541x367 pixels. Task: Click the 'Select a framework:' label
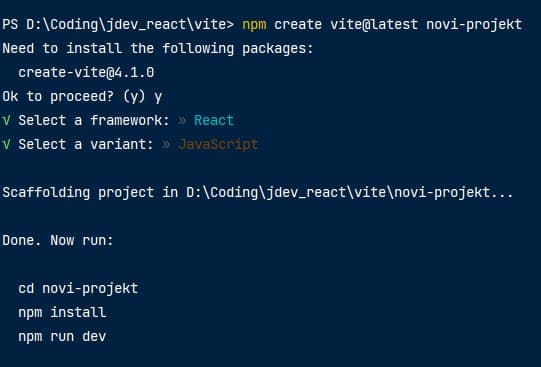[x=94, y=120]
